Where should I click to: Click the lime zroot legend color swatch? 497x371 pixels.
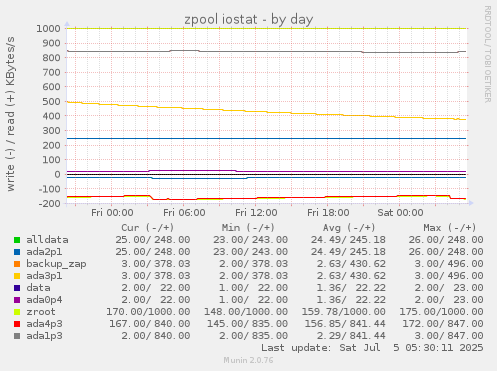pyautogui.click(x=17, y=312)
